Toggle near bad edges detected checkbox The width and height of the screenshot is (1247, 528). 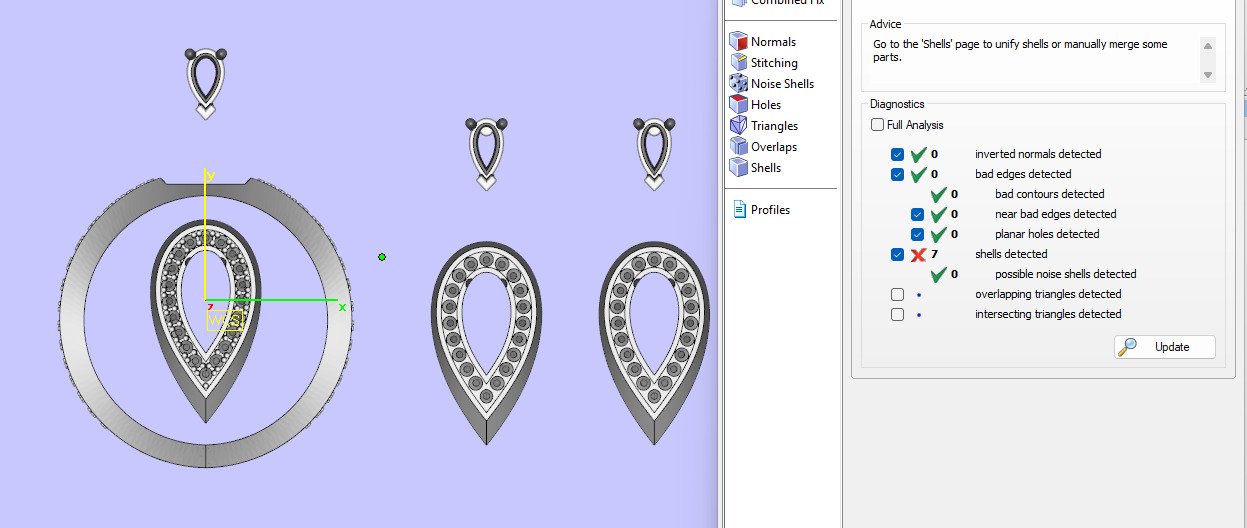[x=917, y=215]
